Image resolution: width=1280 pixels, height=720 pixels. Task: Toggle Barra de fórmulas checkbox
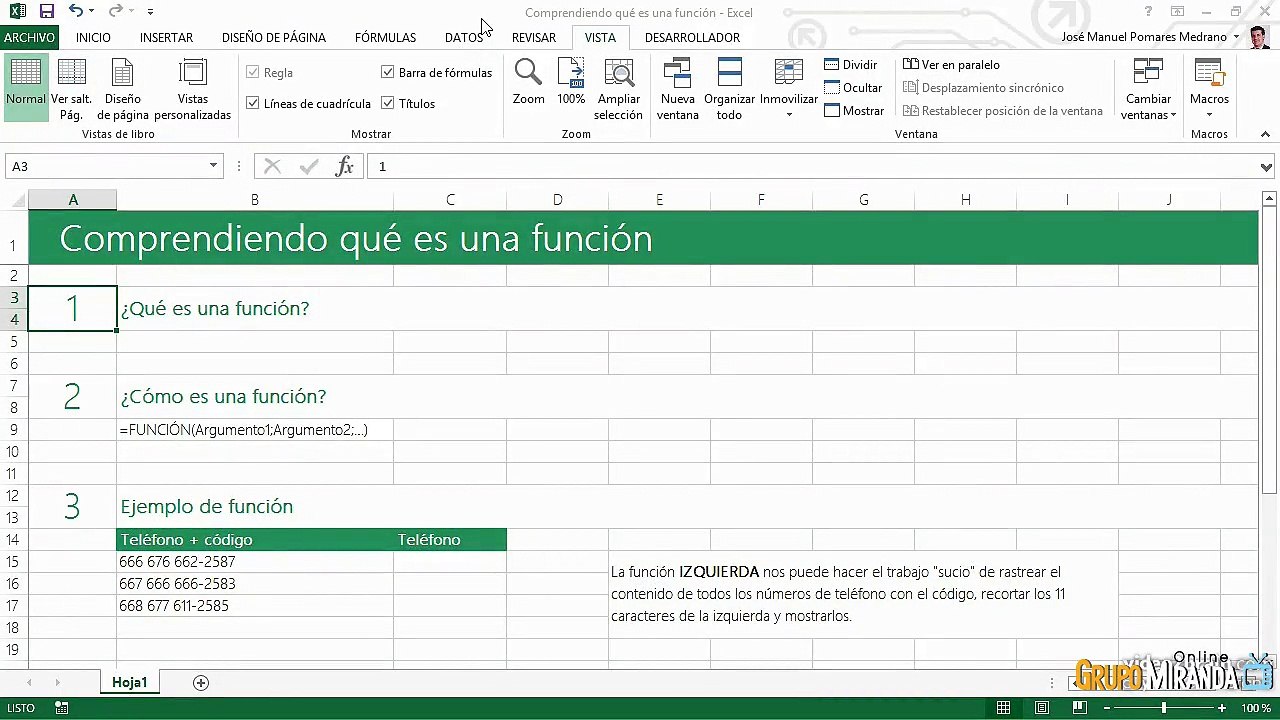(x=388, y=73)
